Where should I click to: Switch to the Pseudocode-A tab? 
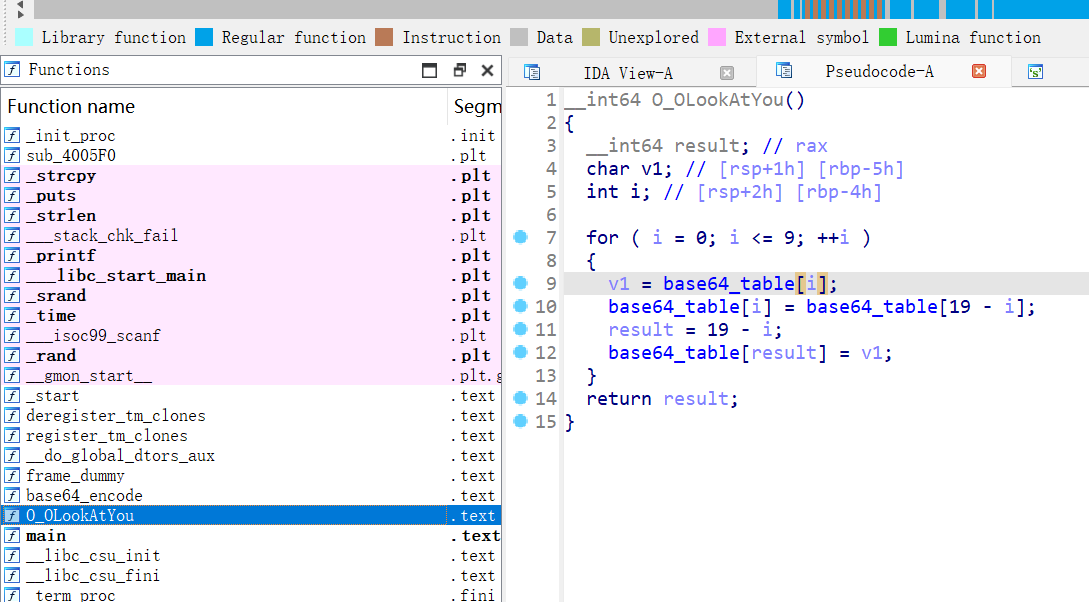coord(879,72)
